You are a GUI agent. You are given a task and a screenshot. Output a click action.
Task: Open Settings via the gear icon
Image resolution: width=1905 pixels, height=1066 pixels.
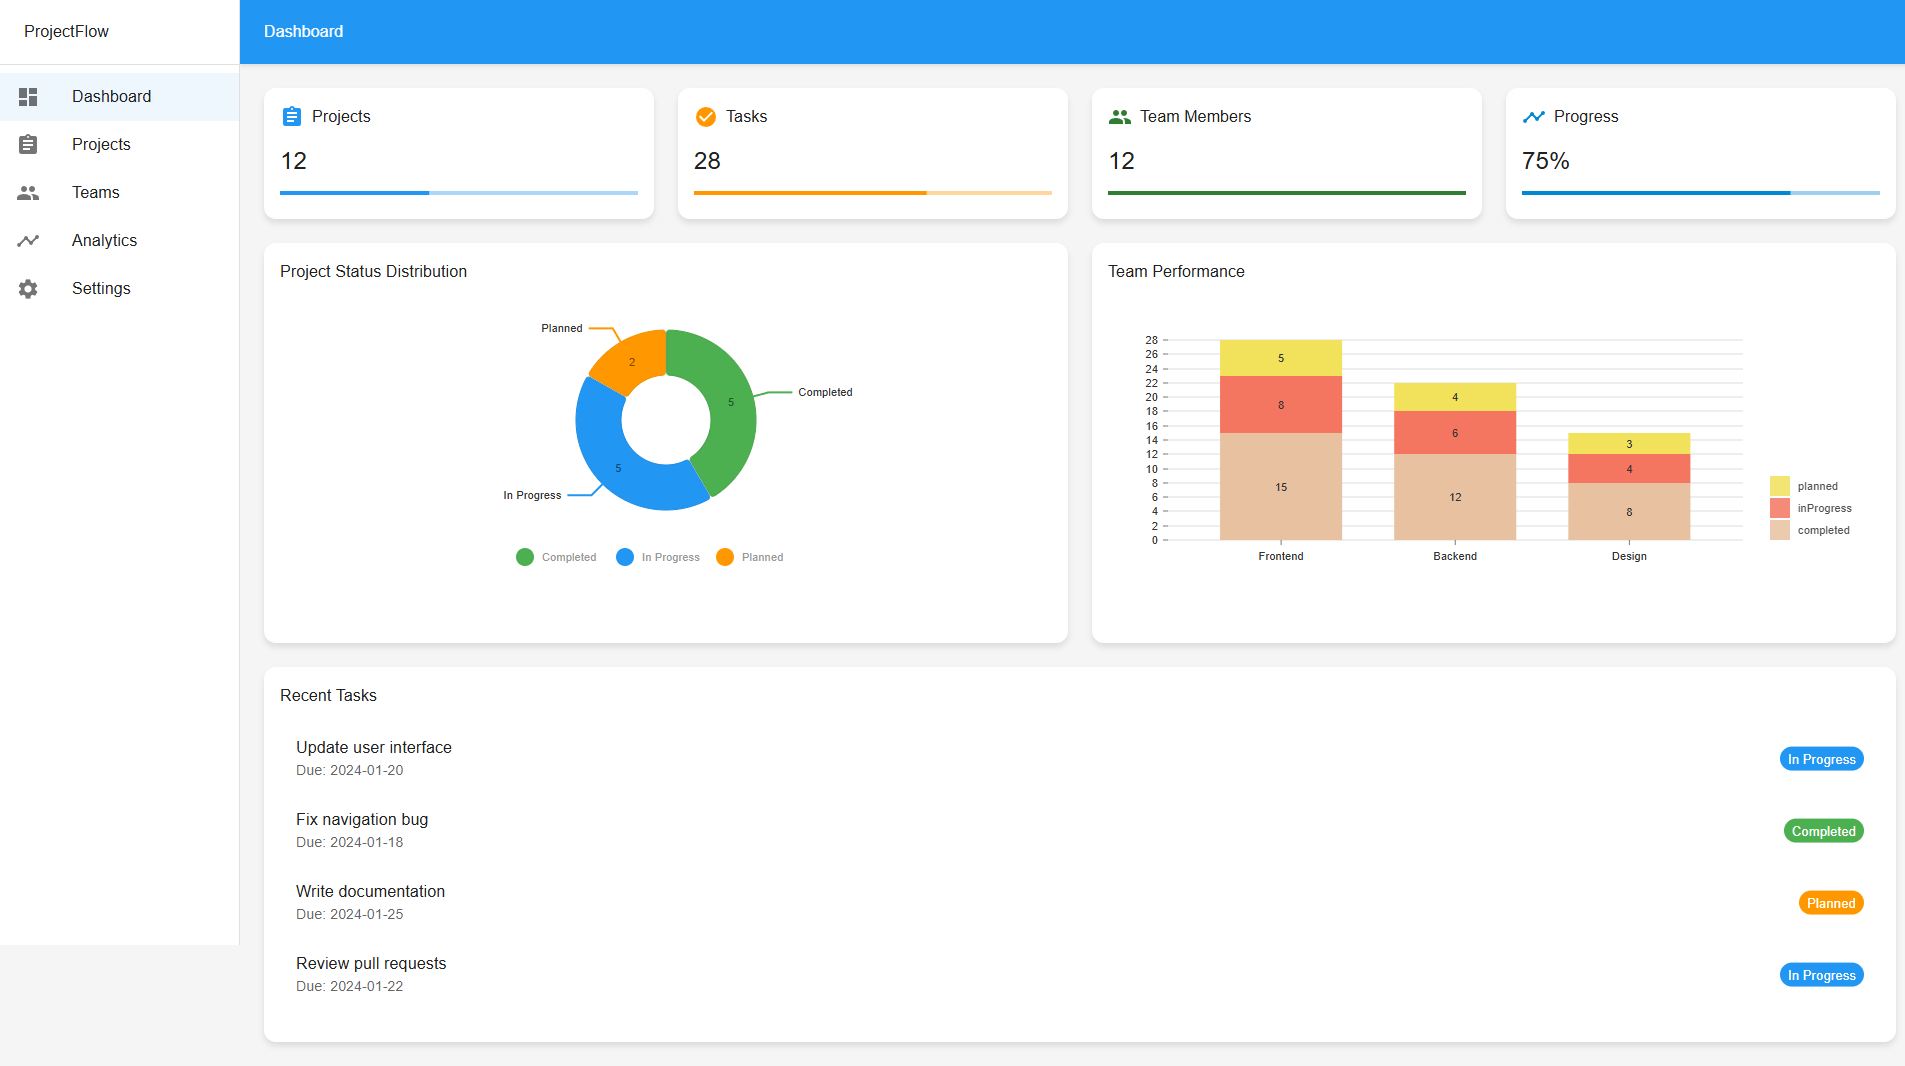coord(28,289)
